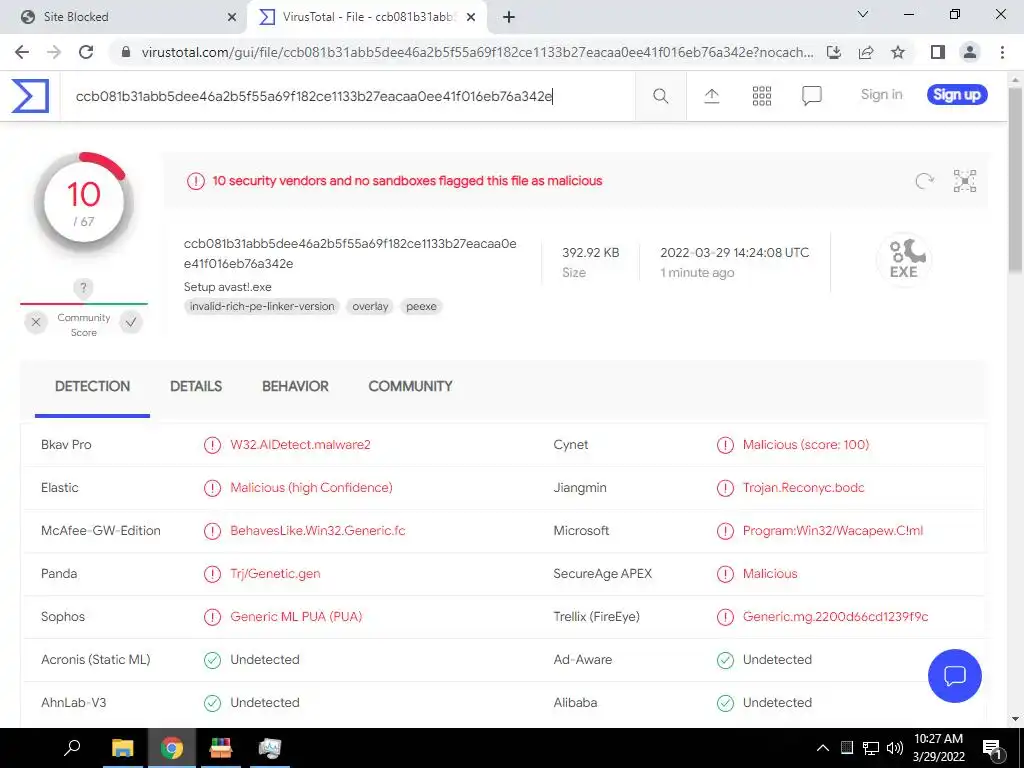Open the COMMUNITY tab
Viewport: 1024px width, 768px height.
pos(410,386)
